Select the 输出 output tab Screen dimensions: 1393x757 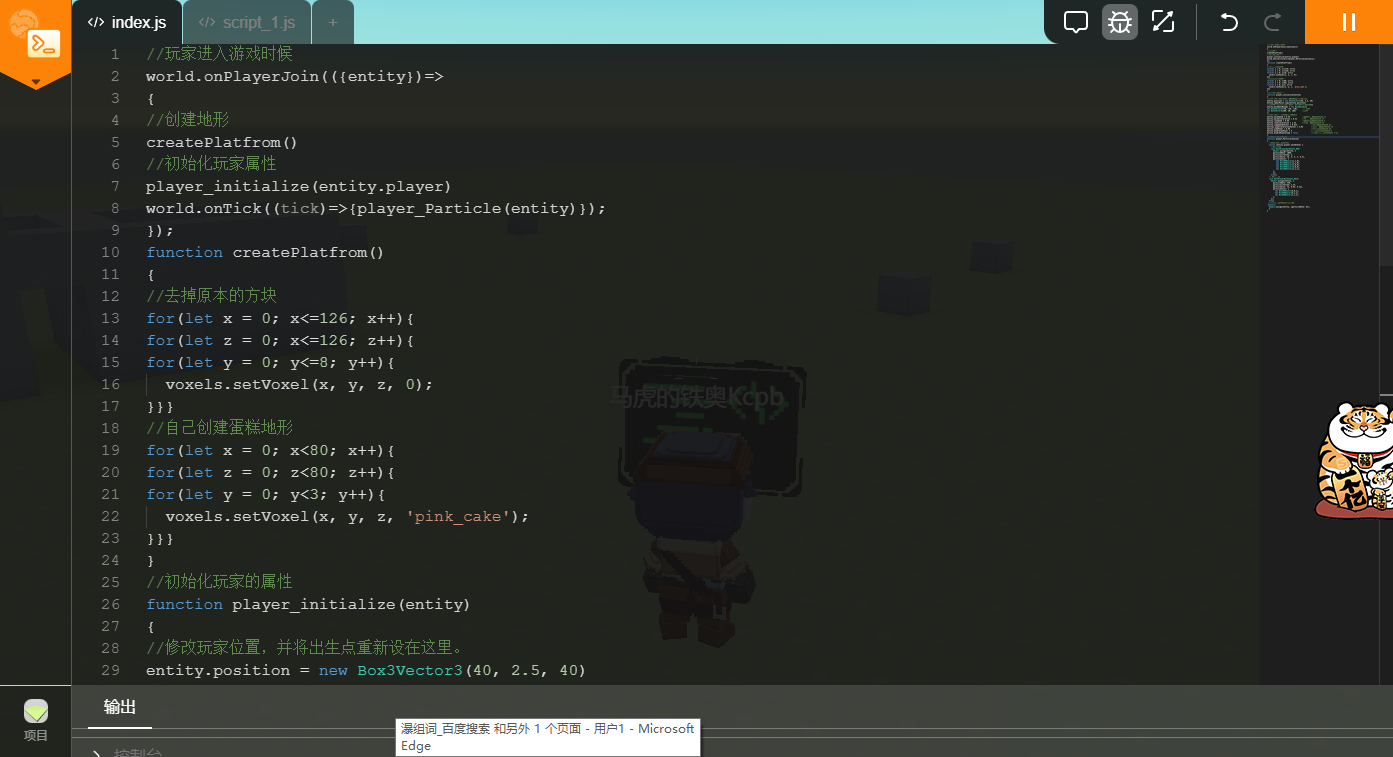(x=120, y=707)
